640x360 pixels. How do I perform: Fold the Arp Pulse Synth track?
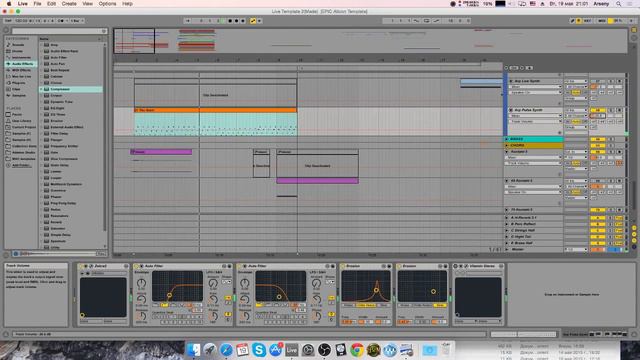point(511,110)
